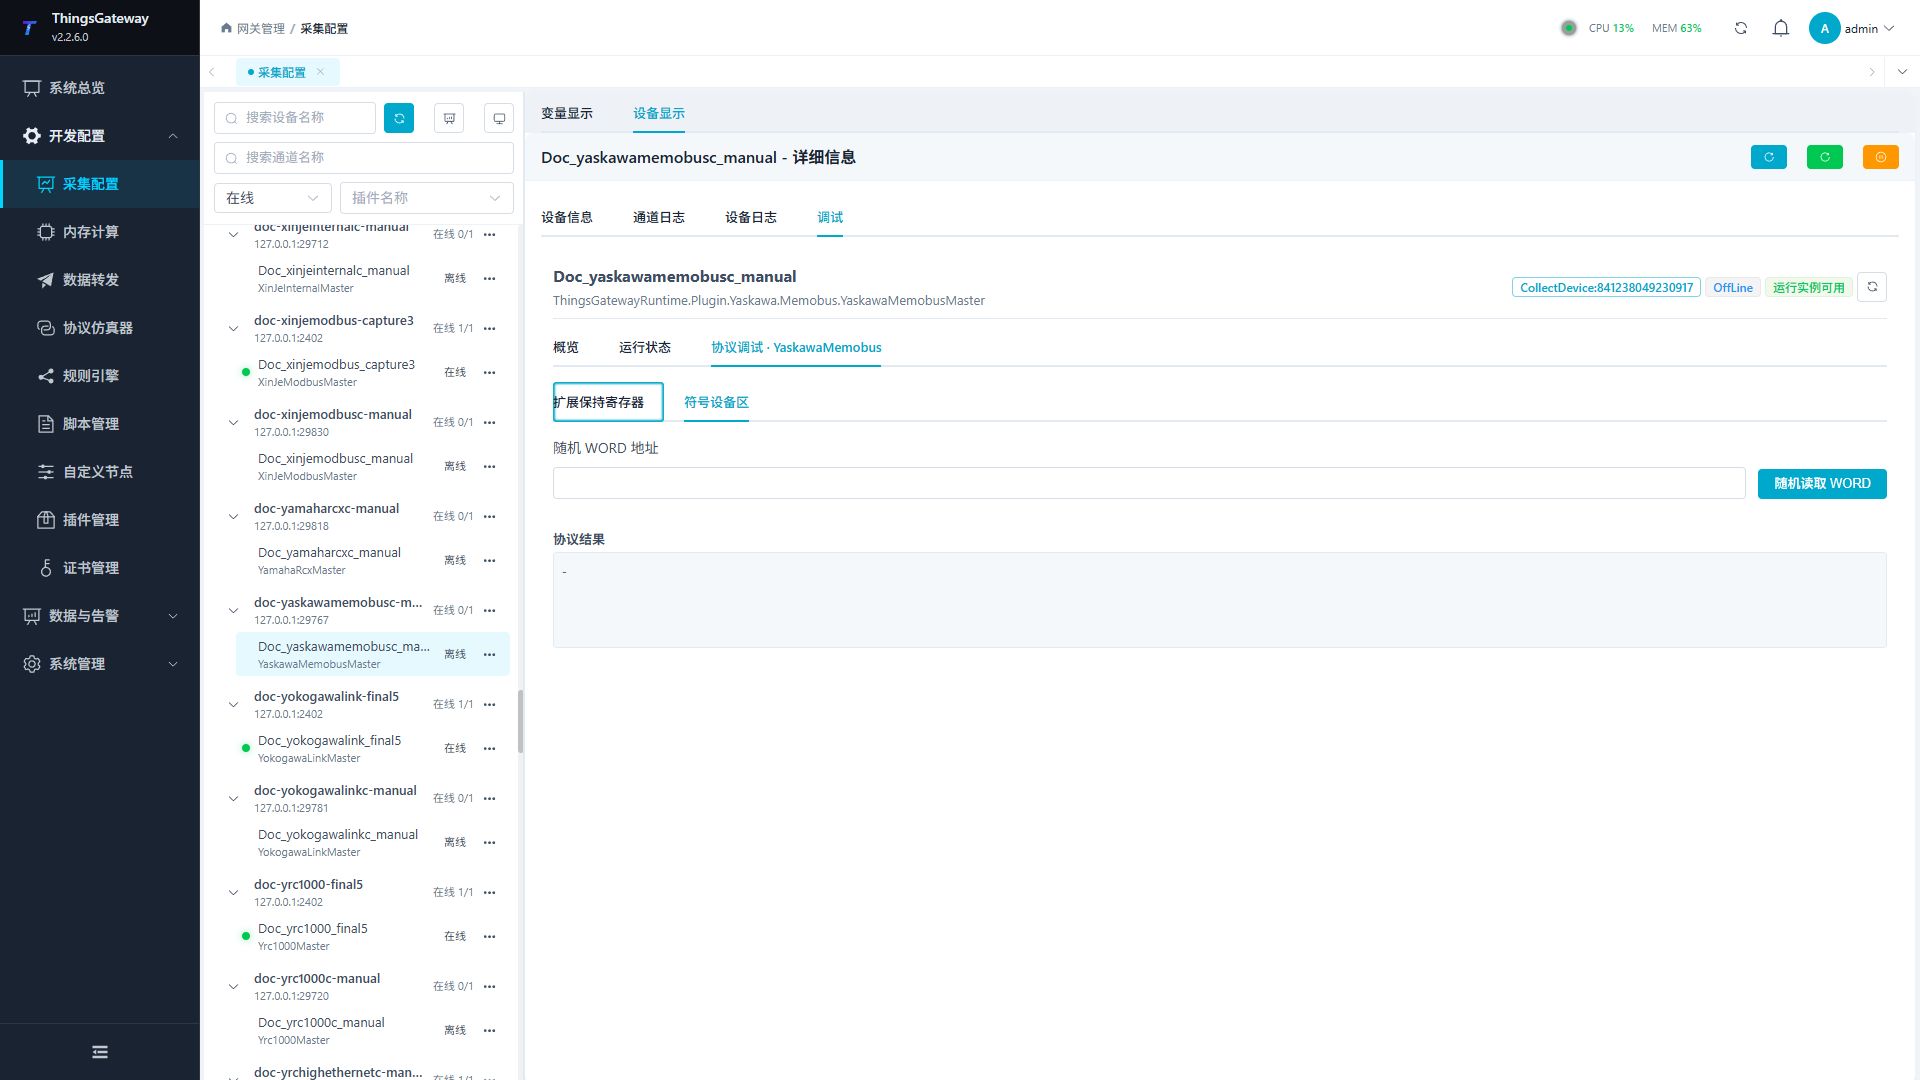The height and width of the screenshot is (1080, 1920).
Task: Switch to the 变量显示 tab
Action: point(567,113)
